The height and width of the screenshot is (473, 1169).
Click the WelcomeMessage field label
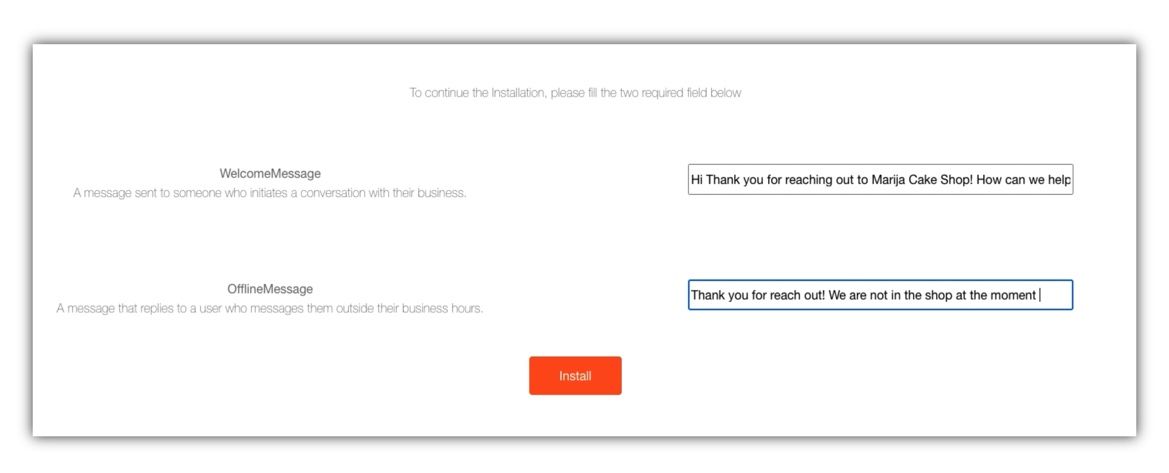click(270, 173)
